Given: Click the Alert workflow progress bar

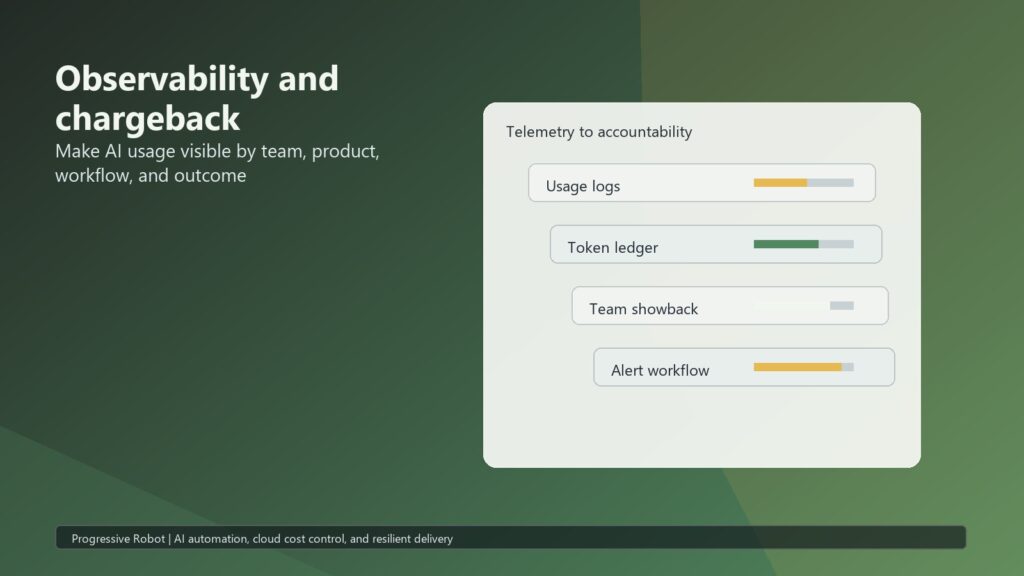Looking at the screenshot, I should tap(803, 367).
